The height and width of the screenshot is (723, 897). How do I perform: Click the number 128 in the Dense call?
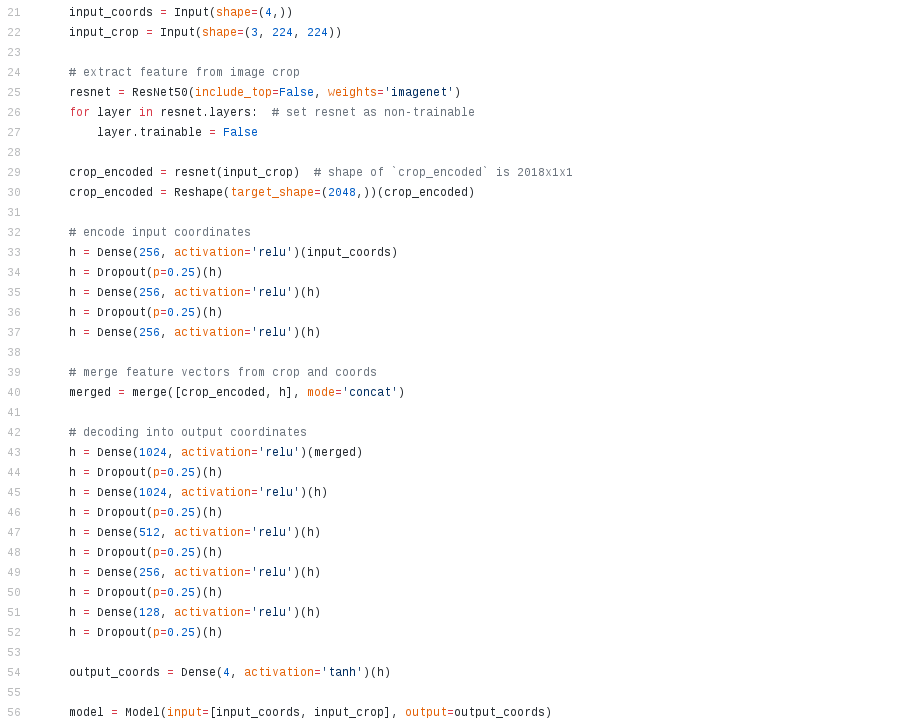point(149,613)
